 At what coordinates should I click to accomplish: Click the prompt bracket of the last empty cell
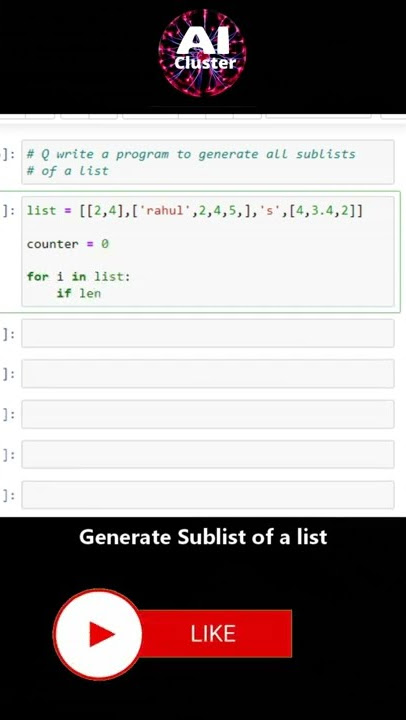8,495
